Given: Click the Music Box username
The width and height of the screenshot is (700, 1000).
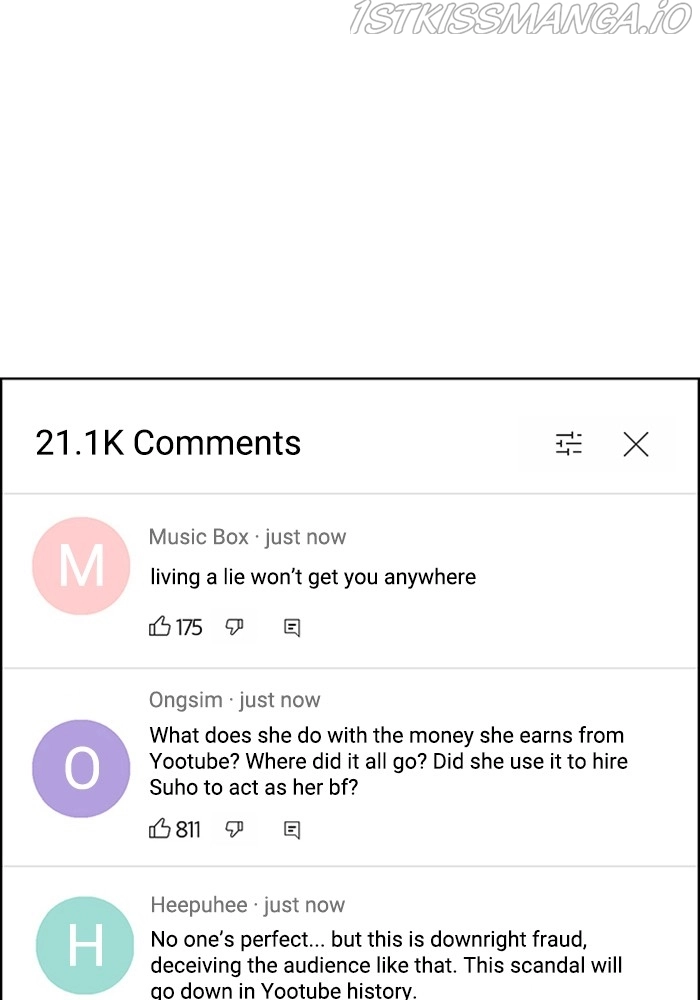Looking at the screenshot, I should [x=198, y=537].
